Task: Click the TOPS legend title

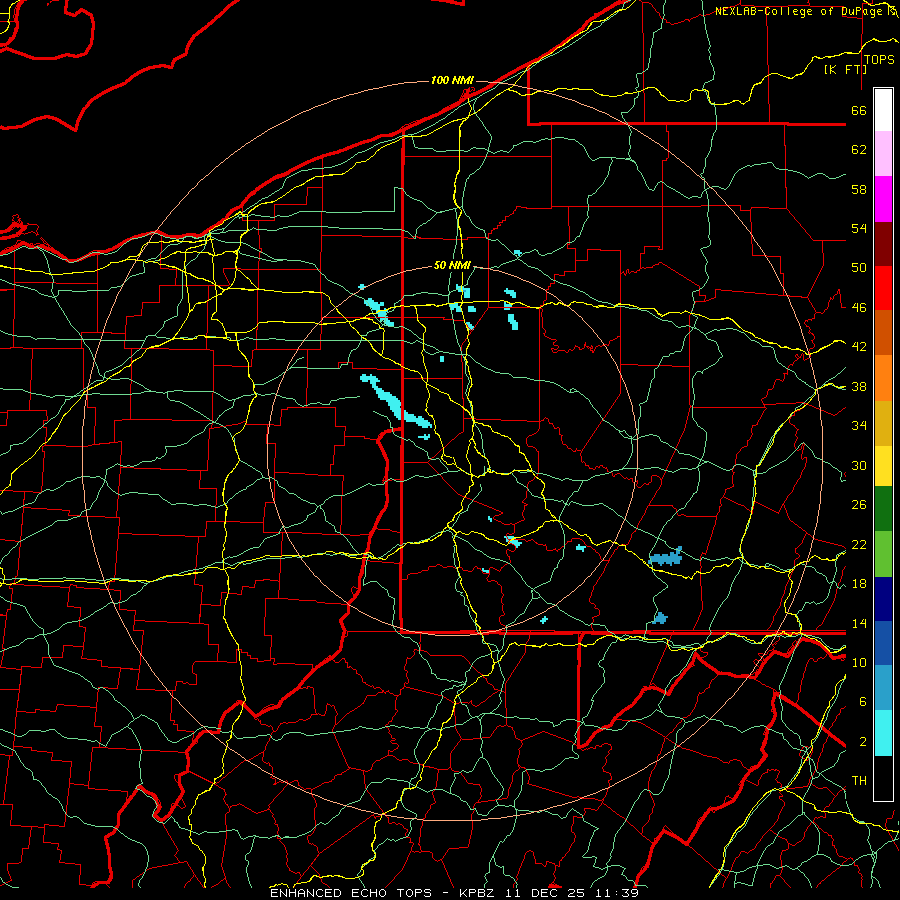Action: coord(879,60)
